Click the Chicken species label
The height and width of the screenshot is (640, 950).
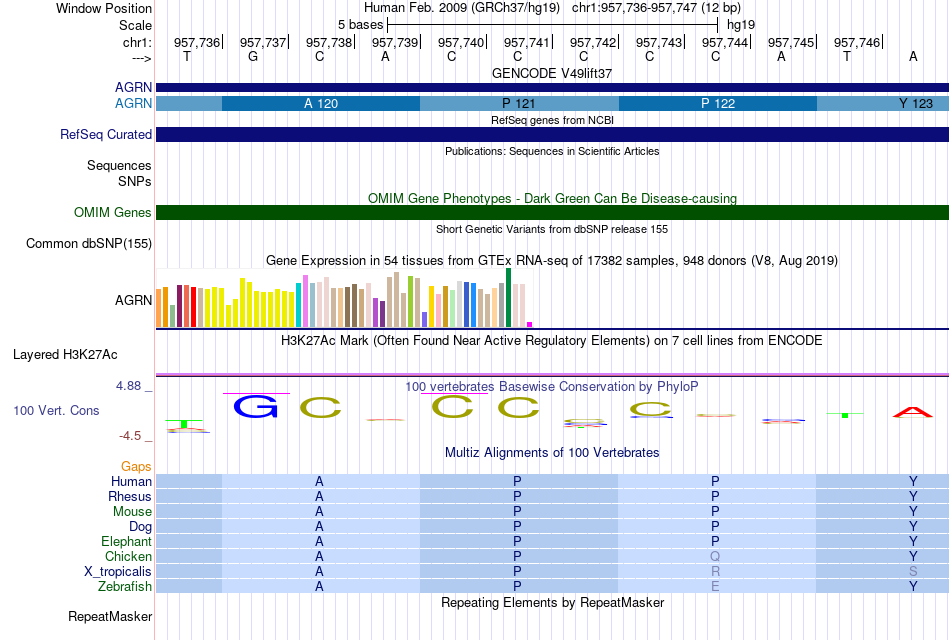click(128, 556)
